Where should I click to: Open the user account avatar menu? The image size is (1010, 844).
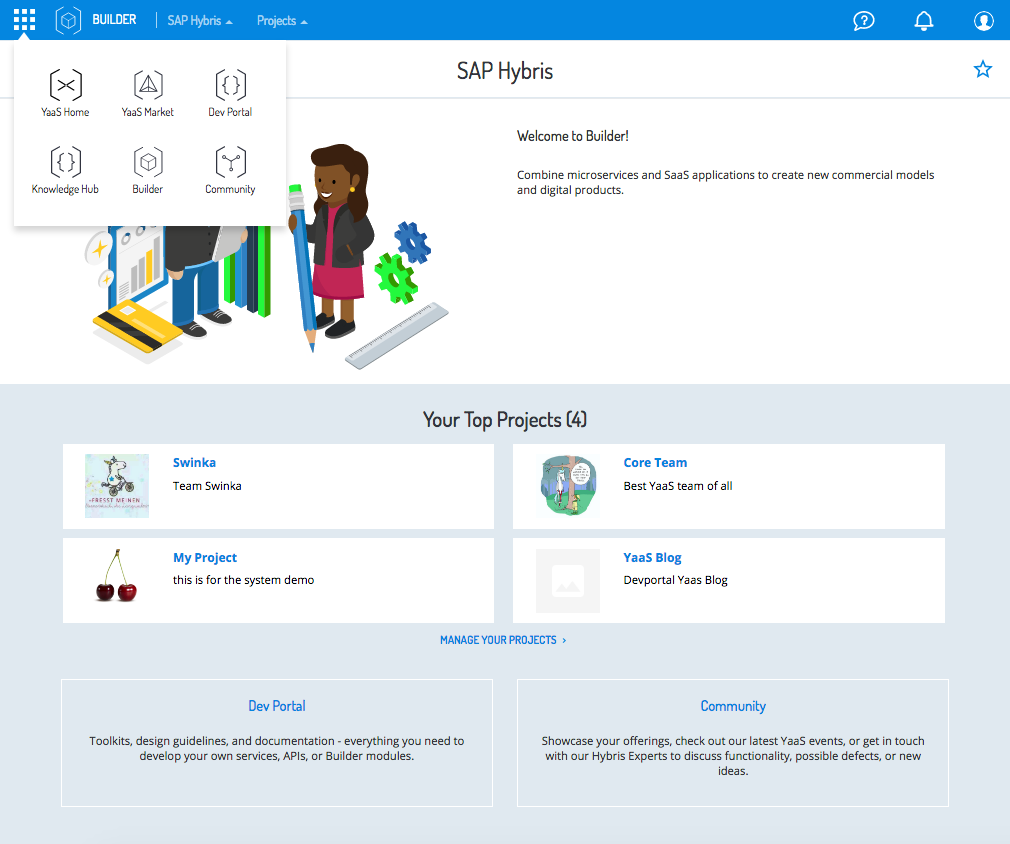(984, 21)
